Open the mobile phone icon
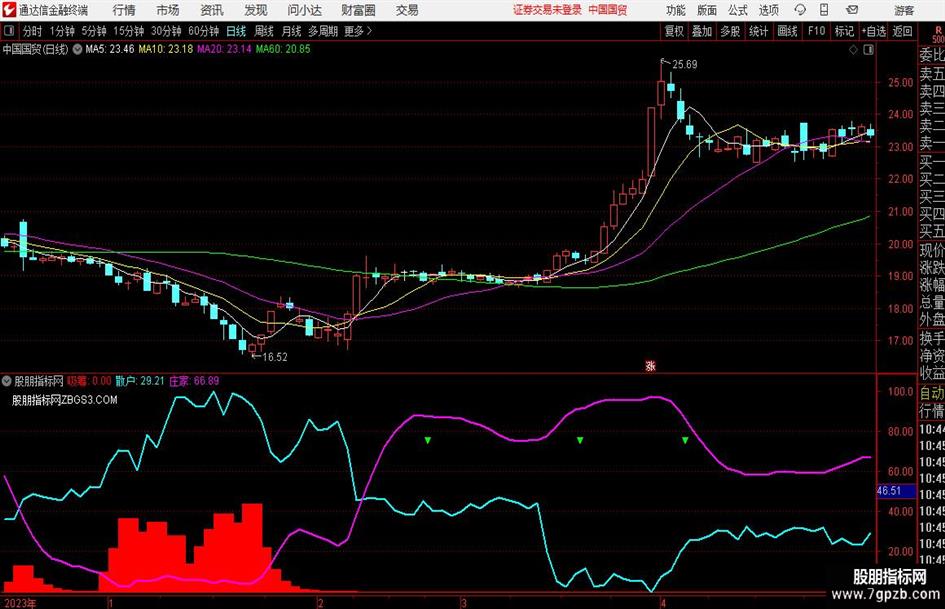 [x=824, y=10]
